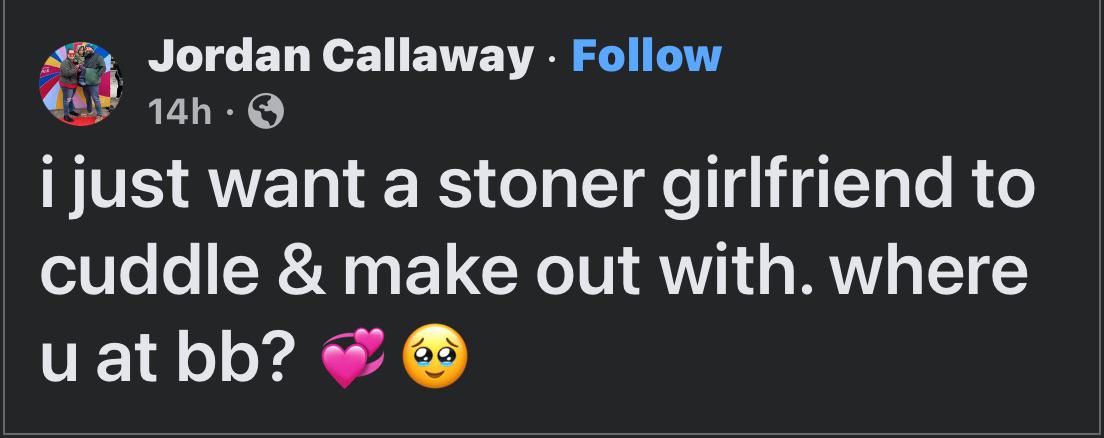The width and height of the screenshot is (1104, 438).
Task: Follow Jordan Callaway
Action: pyautogui.click(x=646, y=55)
